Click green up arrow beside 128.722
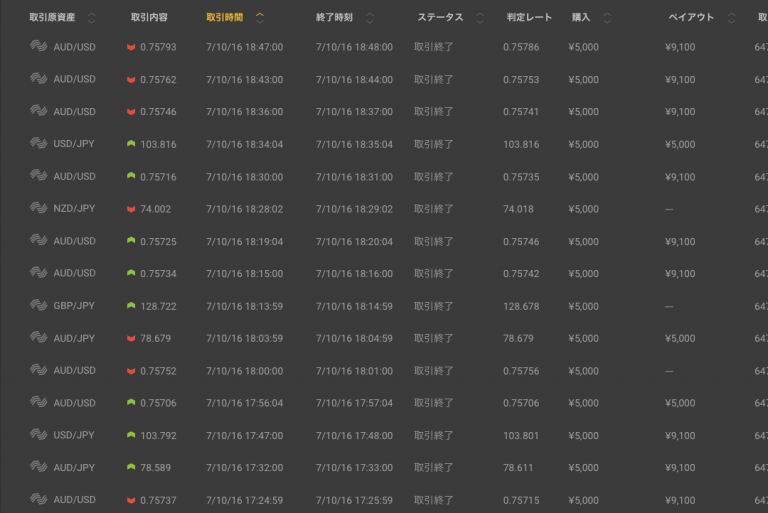 131,305
